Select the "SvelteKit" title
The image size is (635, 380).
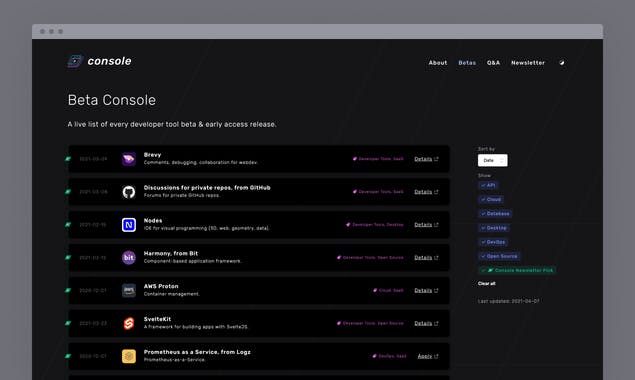[x=157, y=319]
